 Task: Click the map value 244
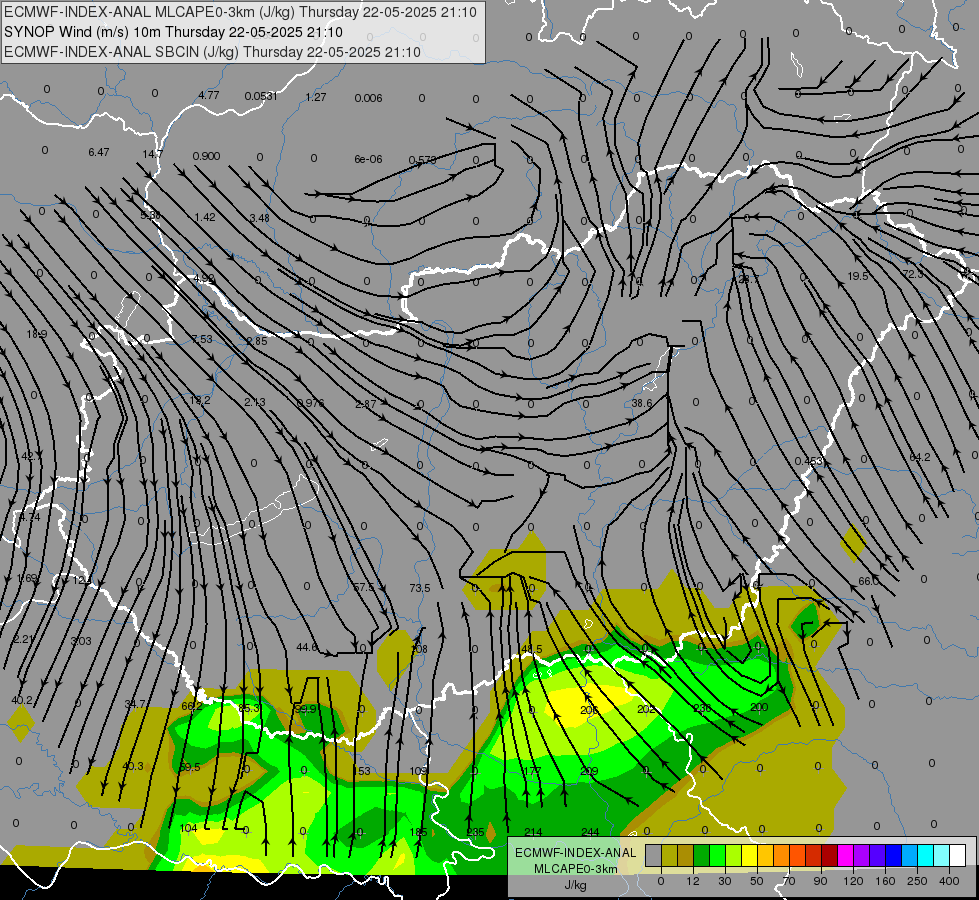590,832
